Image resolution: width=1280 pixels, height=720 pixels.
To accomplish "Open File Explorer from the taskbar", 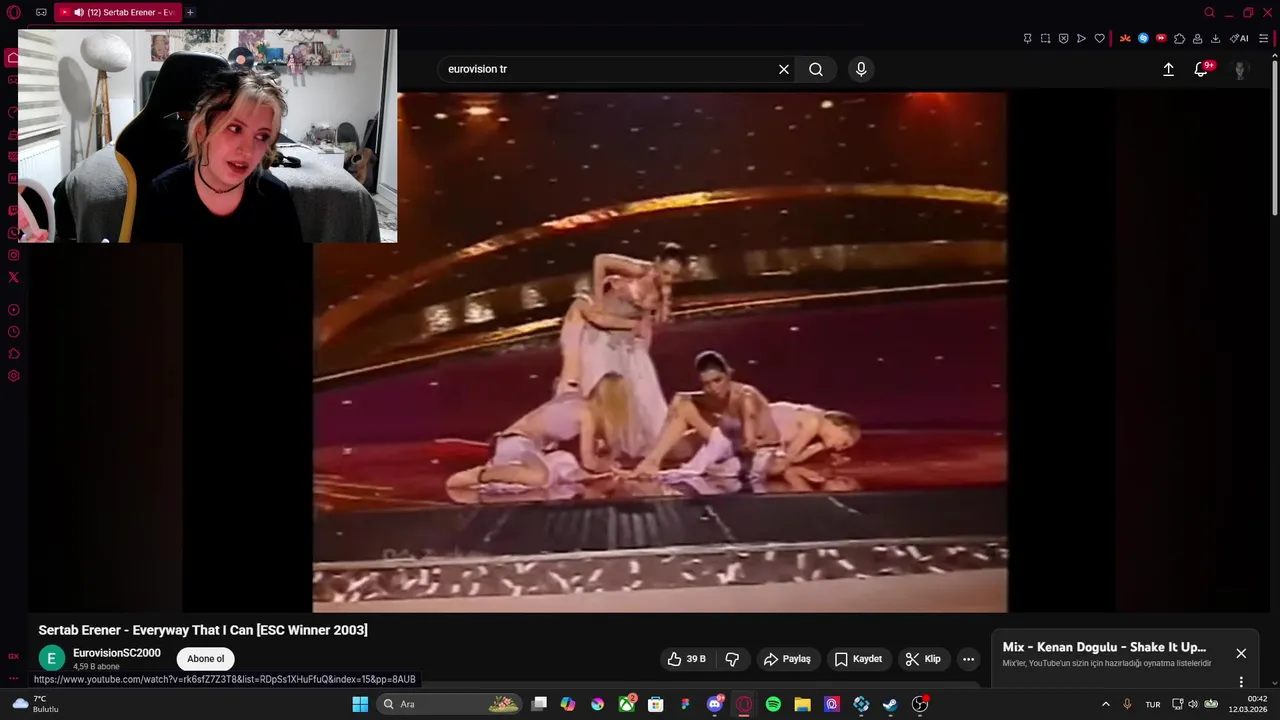I will coord(802,704).
